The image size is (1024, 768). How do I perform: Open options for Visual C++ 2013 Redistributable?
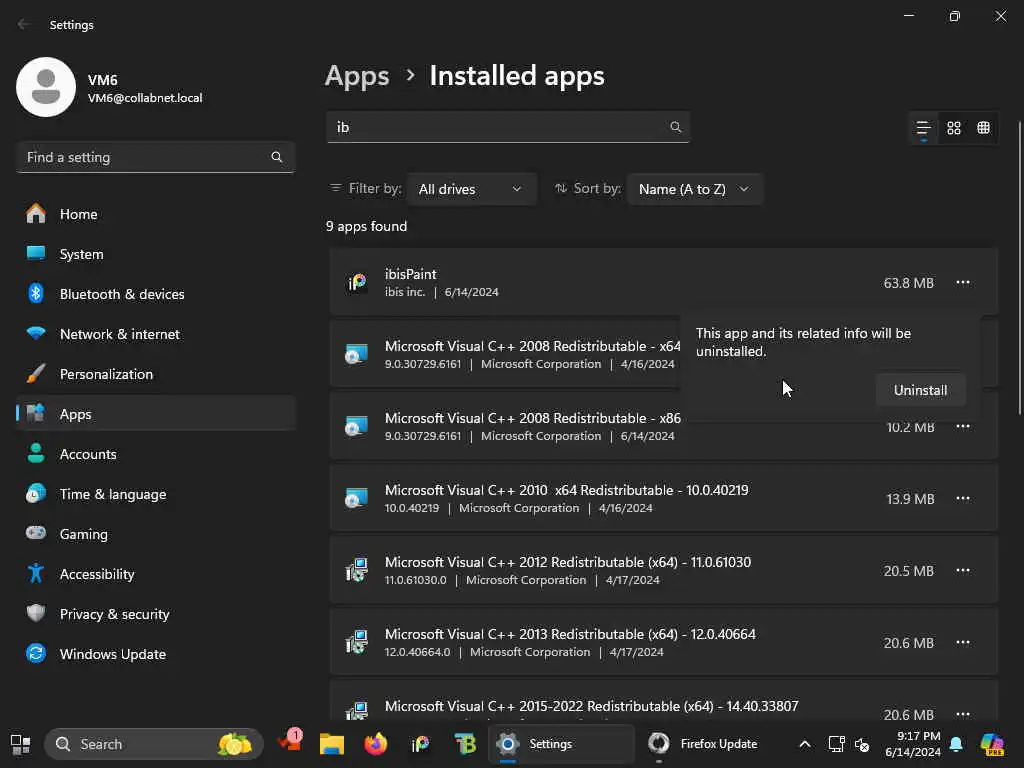pyautogui.click(x=963, y=642)
